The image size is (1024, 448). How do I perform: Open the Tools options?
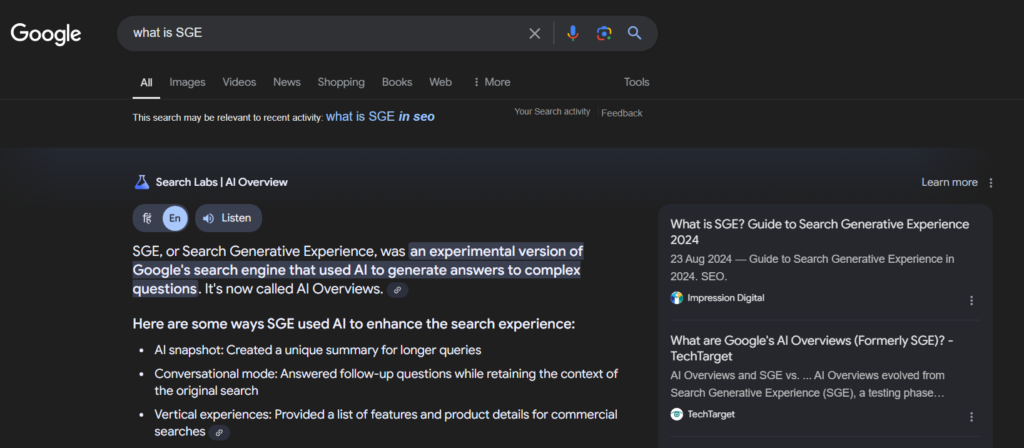636,82
